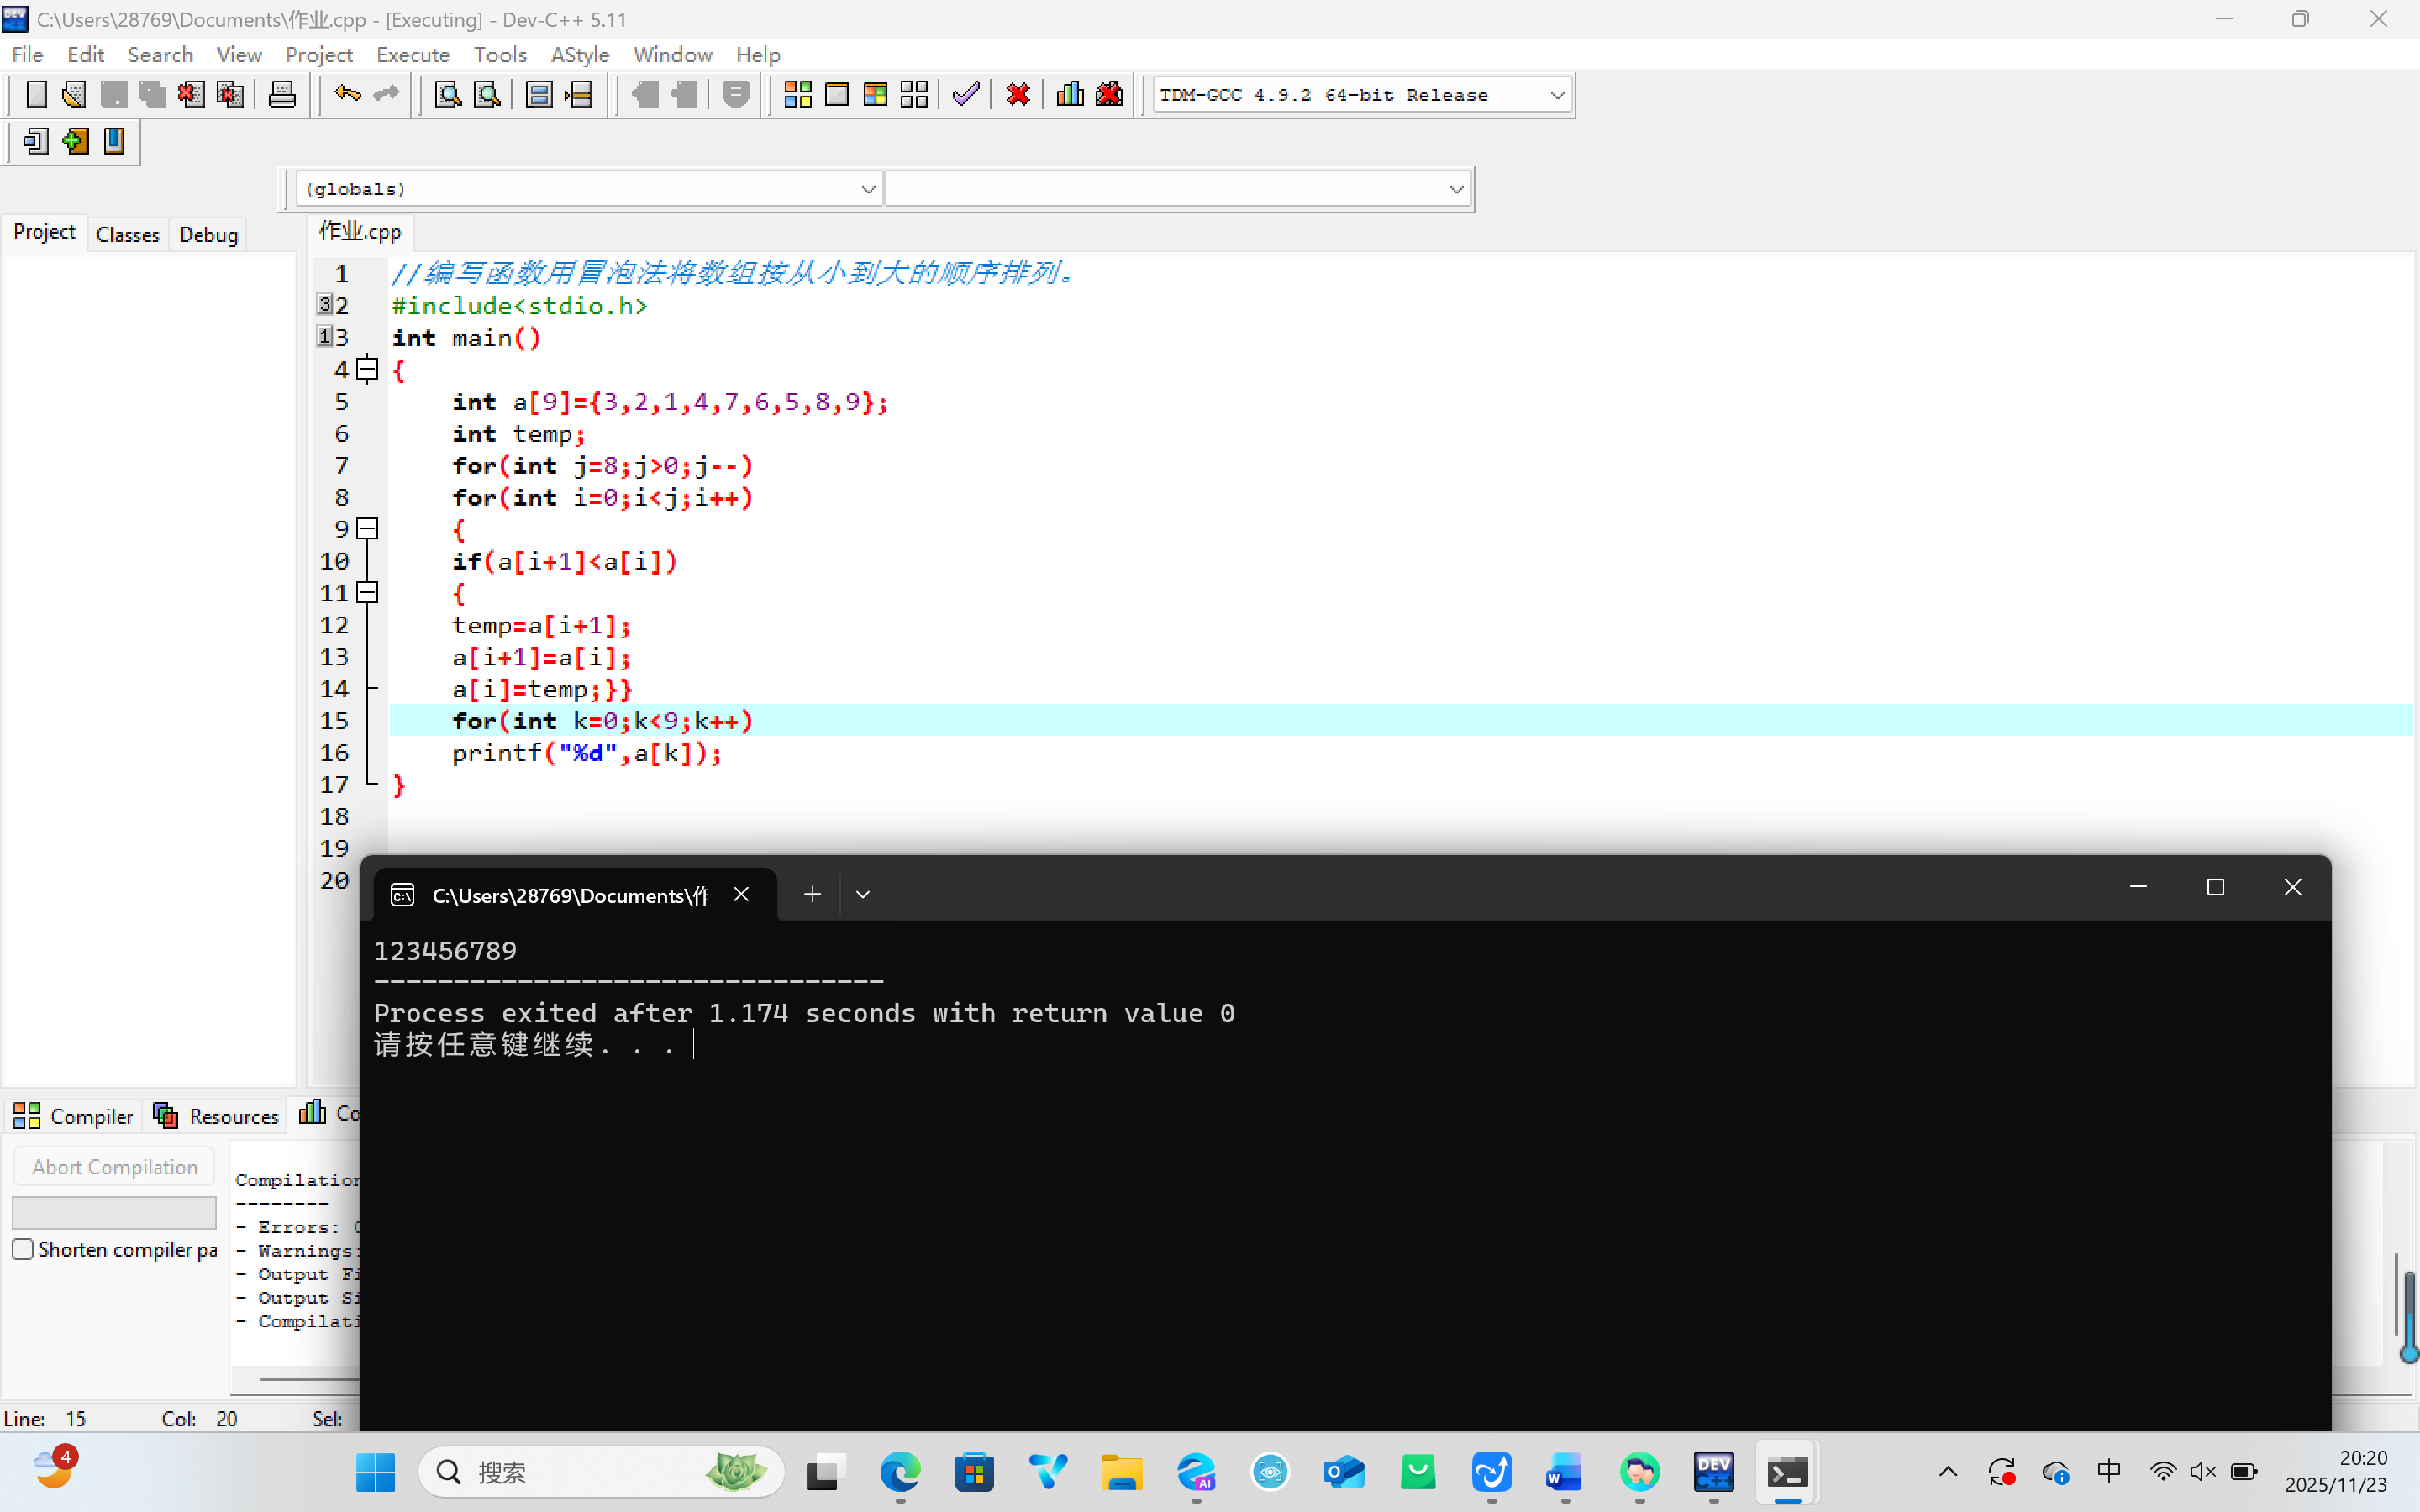Open the TDM-GCC compiler set dropdown
This screenshot has height=1512, width=2420.
pyautogui.click(x=1556, y=96)
